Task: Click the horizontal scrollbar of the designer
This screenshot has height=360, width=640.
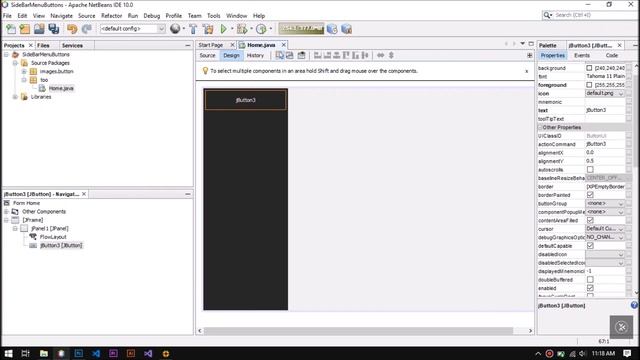Action: [x=358, y=331]
